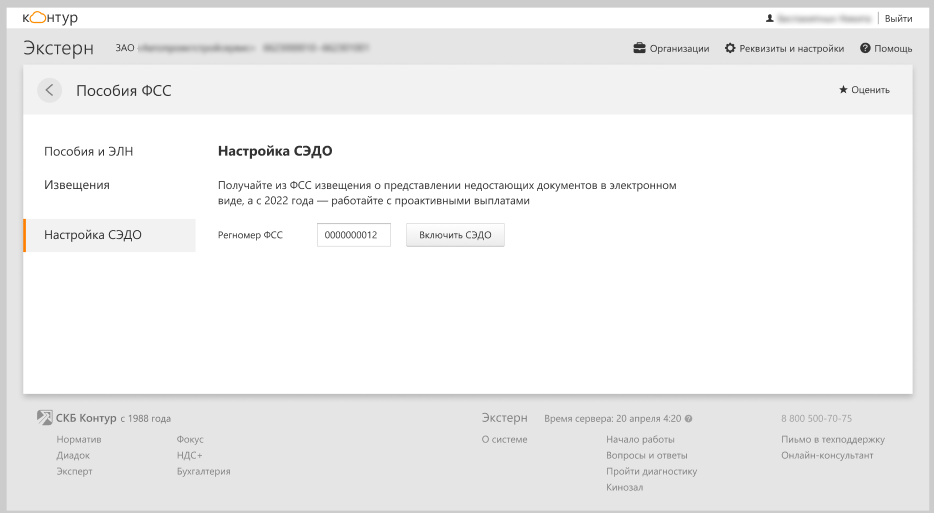Image resolution: width=934 pixels, height=513 pixels.
Task: Open the НДС+ footer link
Action: click(189, 456)
